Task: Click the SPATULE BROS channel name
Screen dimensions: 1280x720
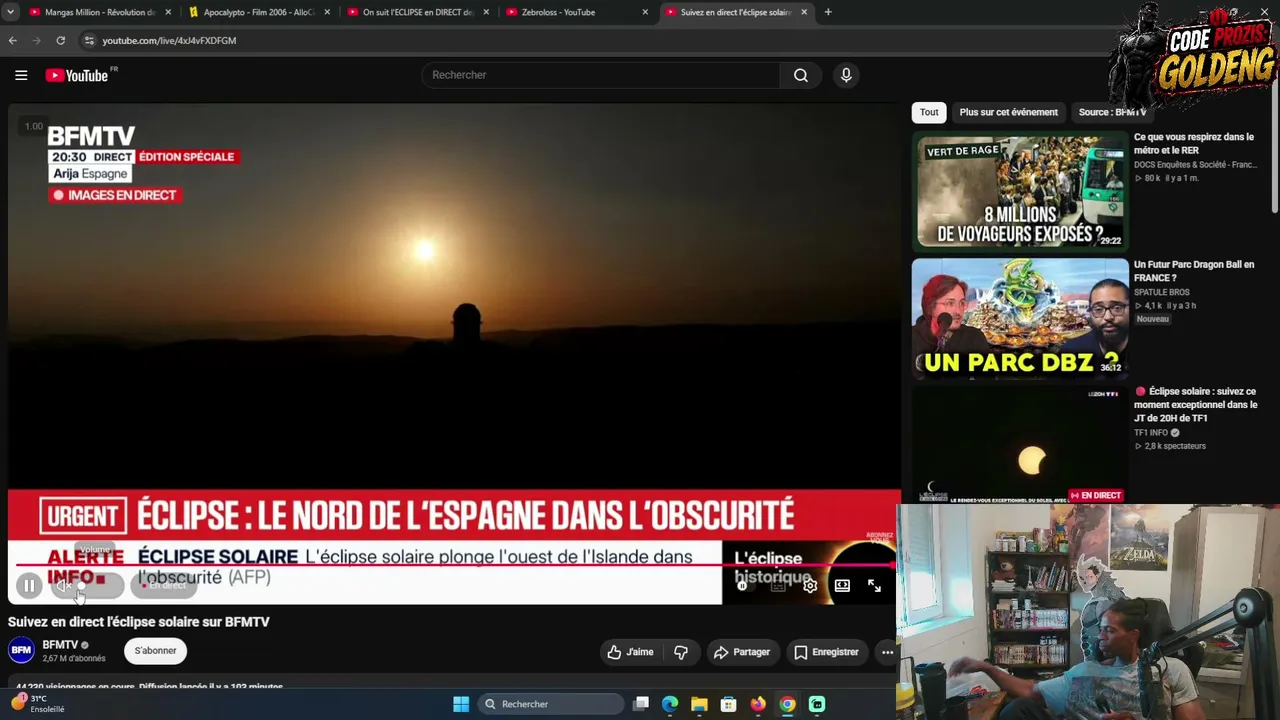Action: click(1162, 292)
